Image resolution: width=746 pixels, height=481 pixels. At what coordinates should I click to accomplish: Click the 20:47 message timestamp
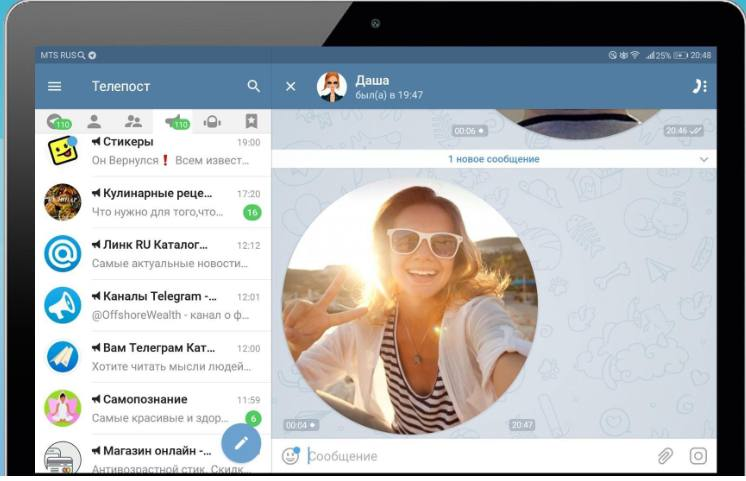coord(522,424)
